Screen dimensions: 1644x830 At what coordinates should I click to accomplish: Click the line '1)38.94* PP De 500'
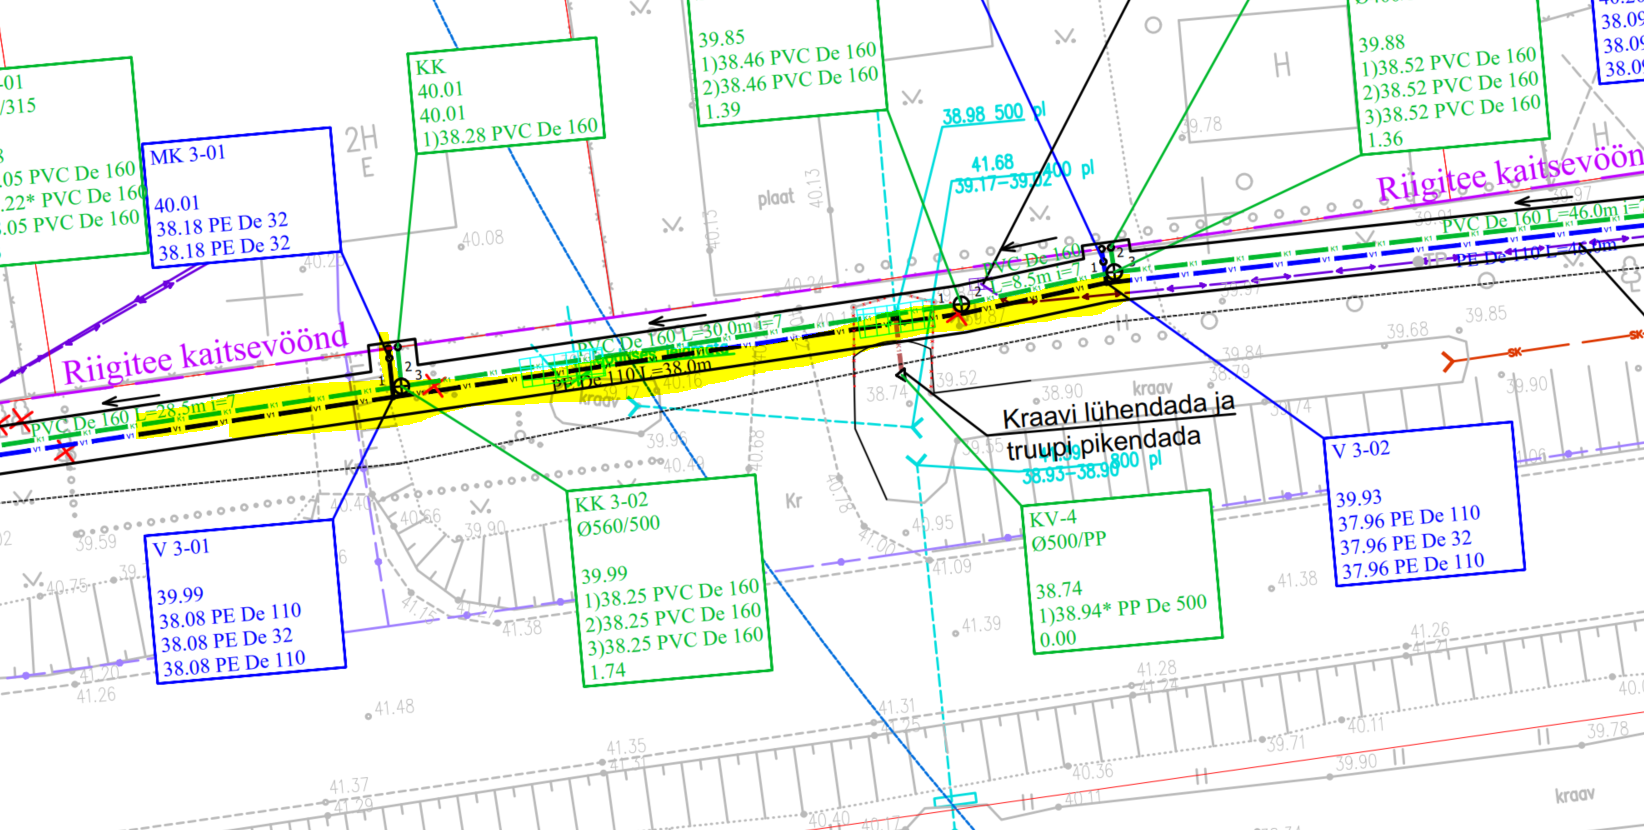point(1122,609)
